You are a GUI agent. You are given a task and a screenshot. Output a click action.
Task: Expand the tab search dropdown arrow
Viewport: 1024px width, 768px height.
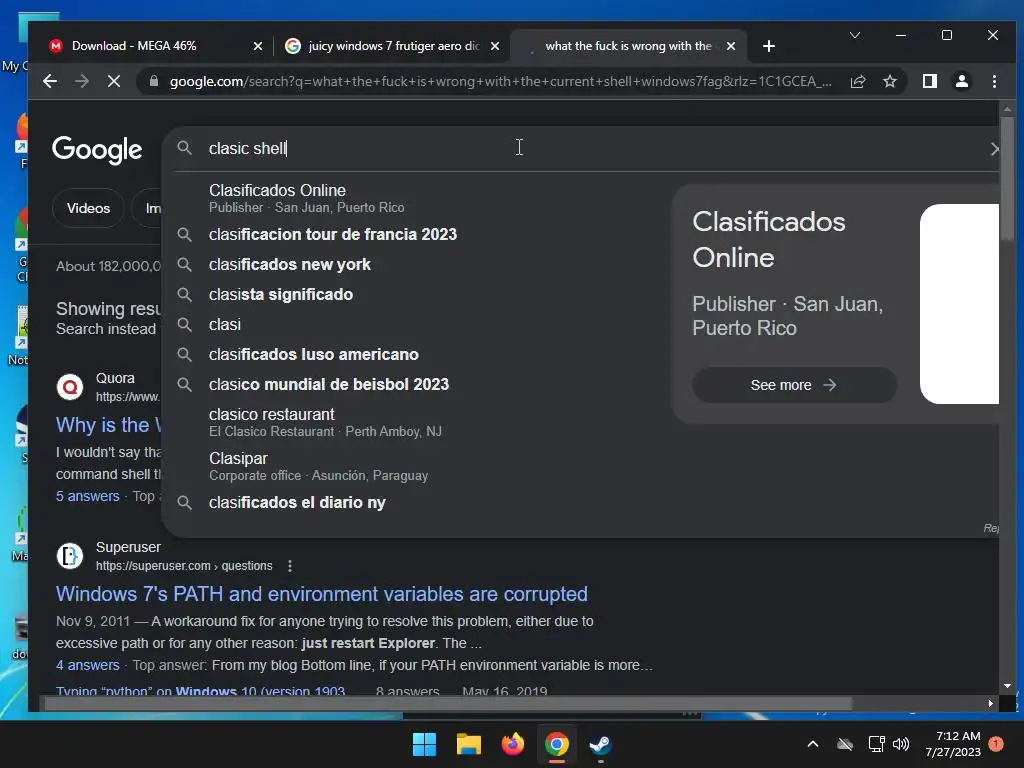point(854,35)
